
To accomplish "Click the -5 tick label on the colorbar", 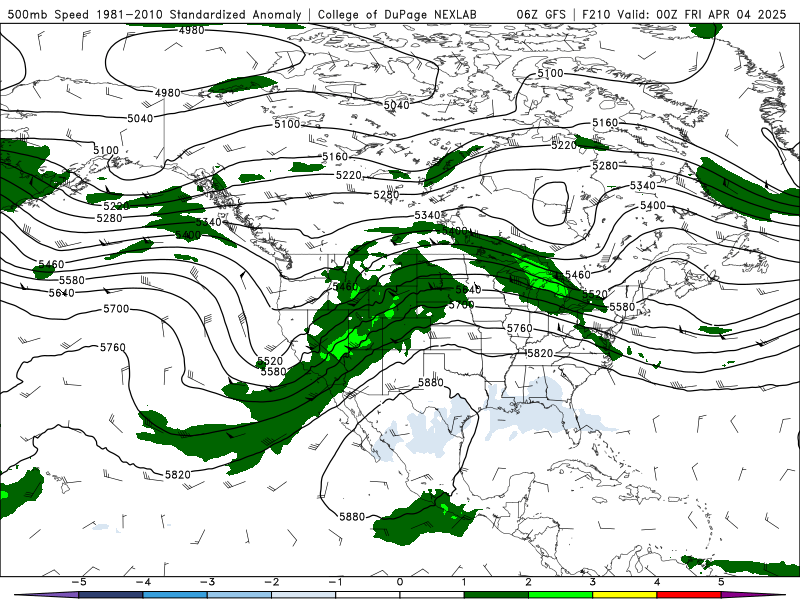I will pyautogui.click(x=79, y=582).
